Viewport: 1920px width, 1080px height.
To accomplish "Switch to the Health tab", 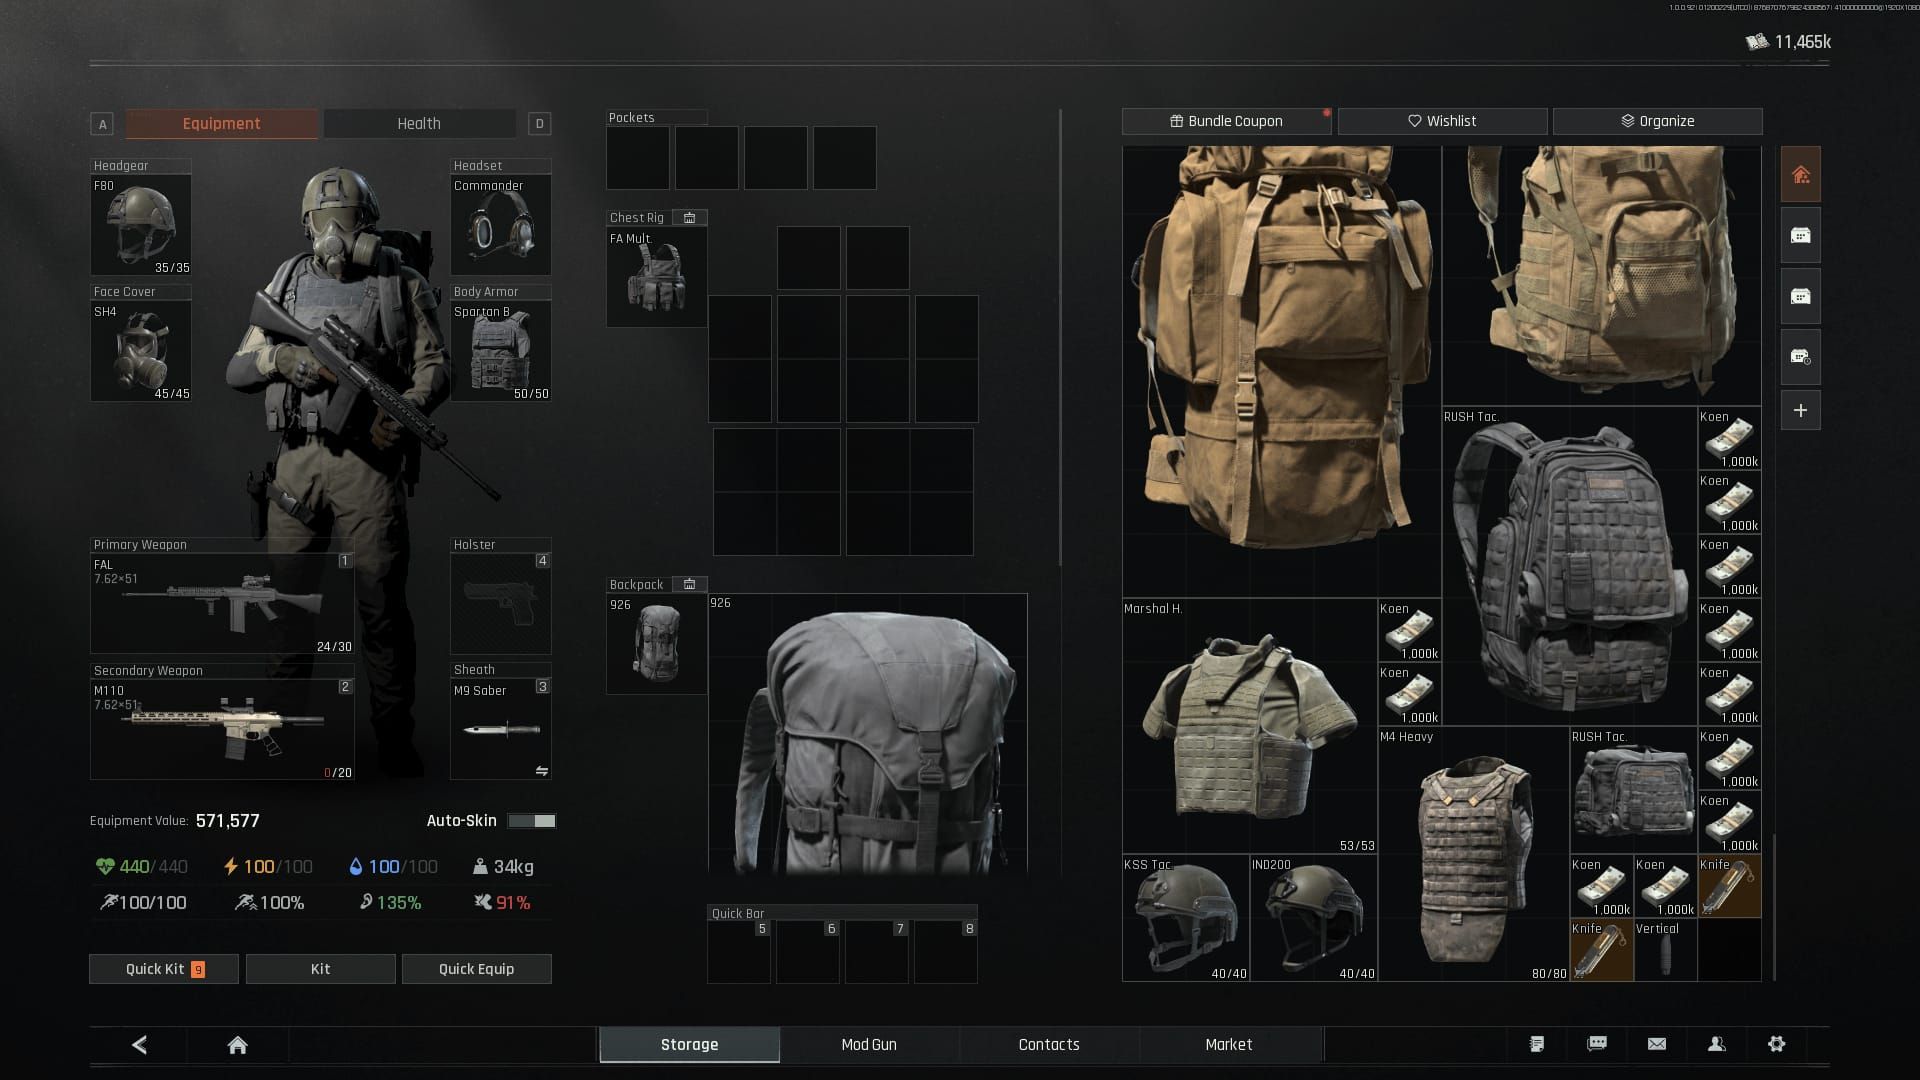I will [x=419, y=123].
